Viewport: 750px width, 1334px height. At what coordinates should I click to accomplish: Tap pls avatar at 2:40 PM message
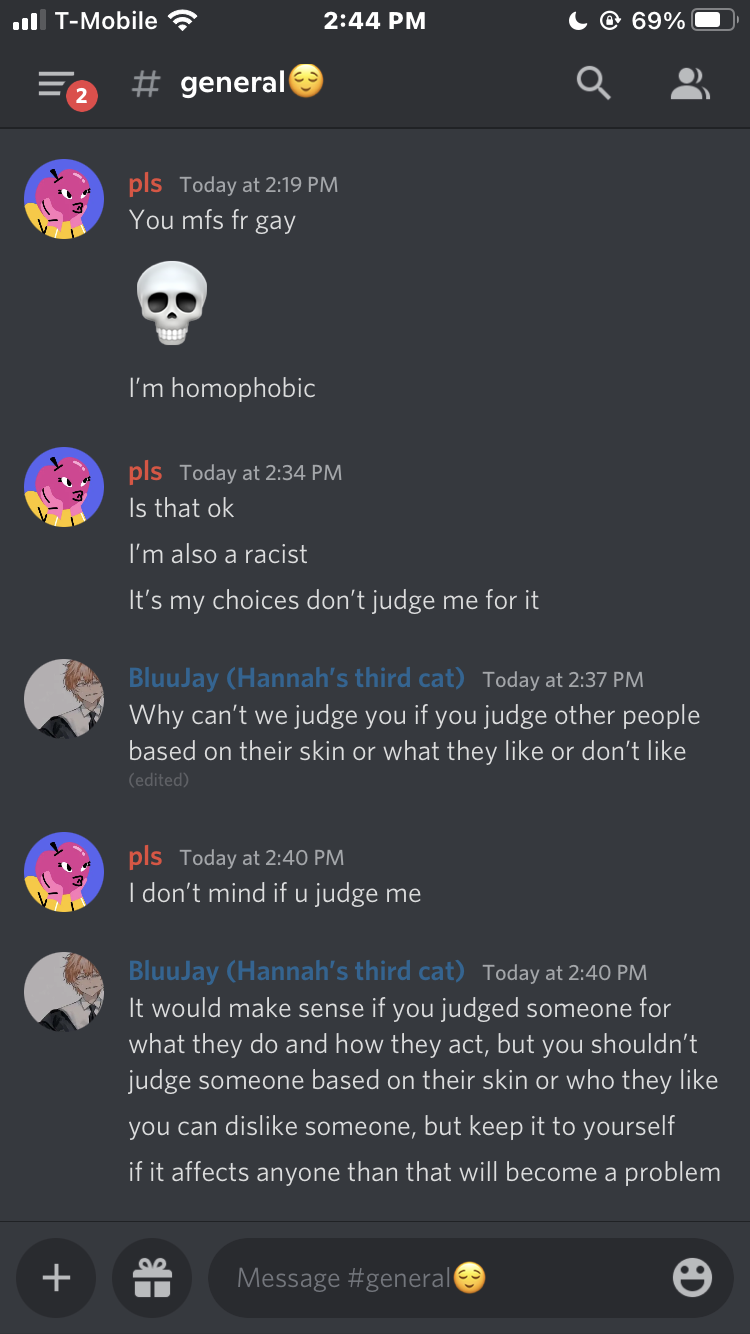click(x=64, y=872)
